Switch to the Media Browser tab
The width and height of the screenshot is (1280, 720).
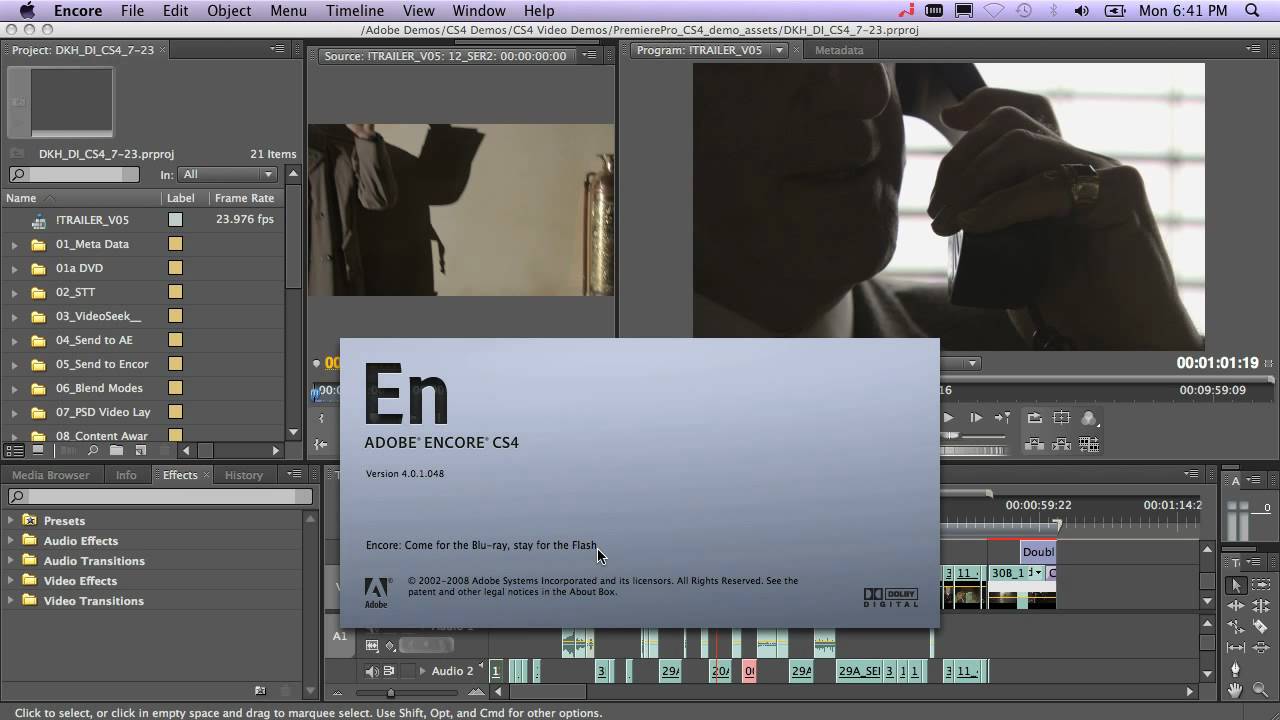click(x=51, y=475)
